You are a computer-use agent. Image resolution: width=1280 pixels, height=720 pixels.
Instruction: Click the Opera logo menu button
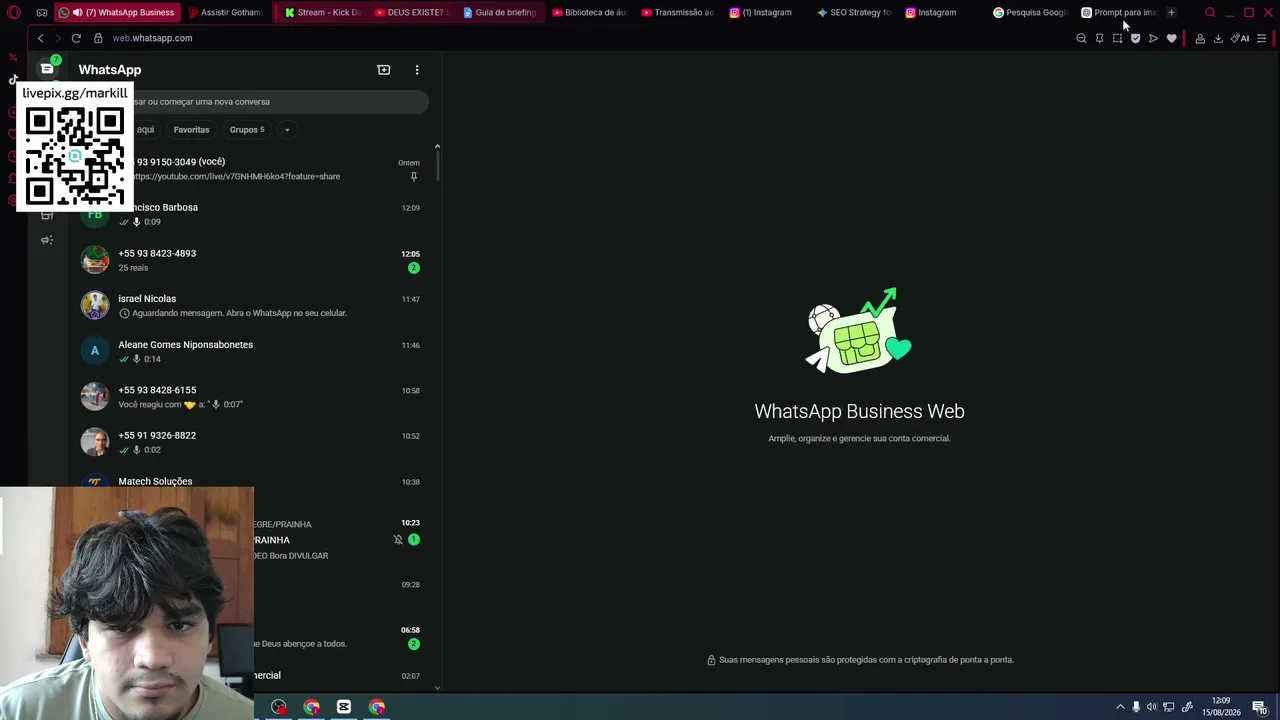[x=14, y=13]
